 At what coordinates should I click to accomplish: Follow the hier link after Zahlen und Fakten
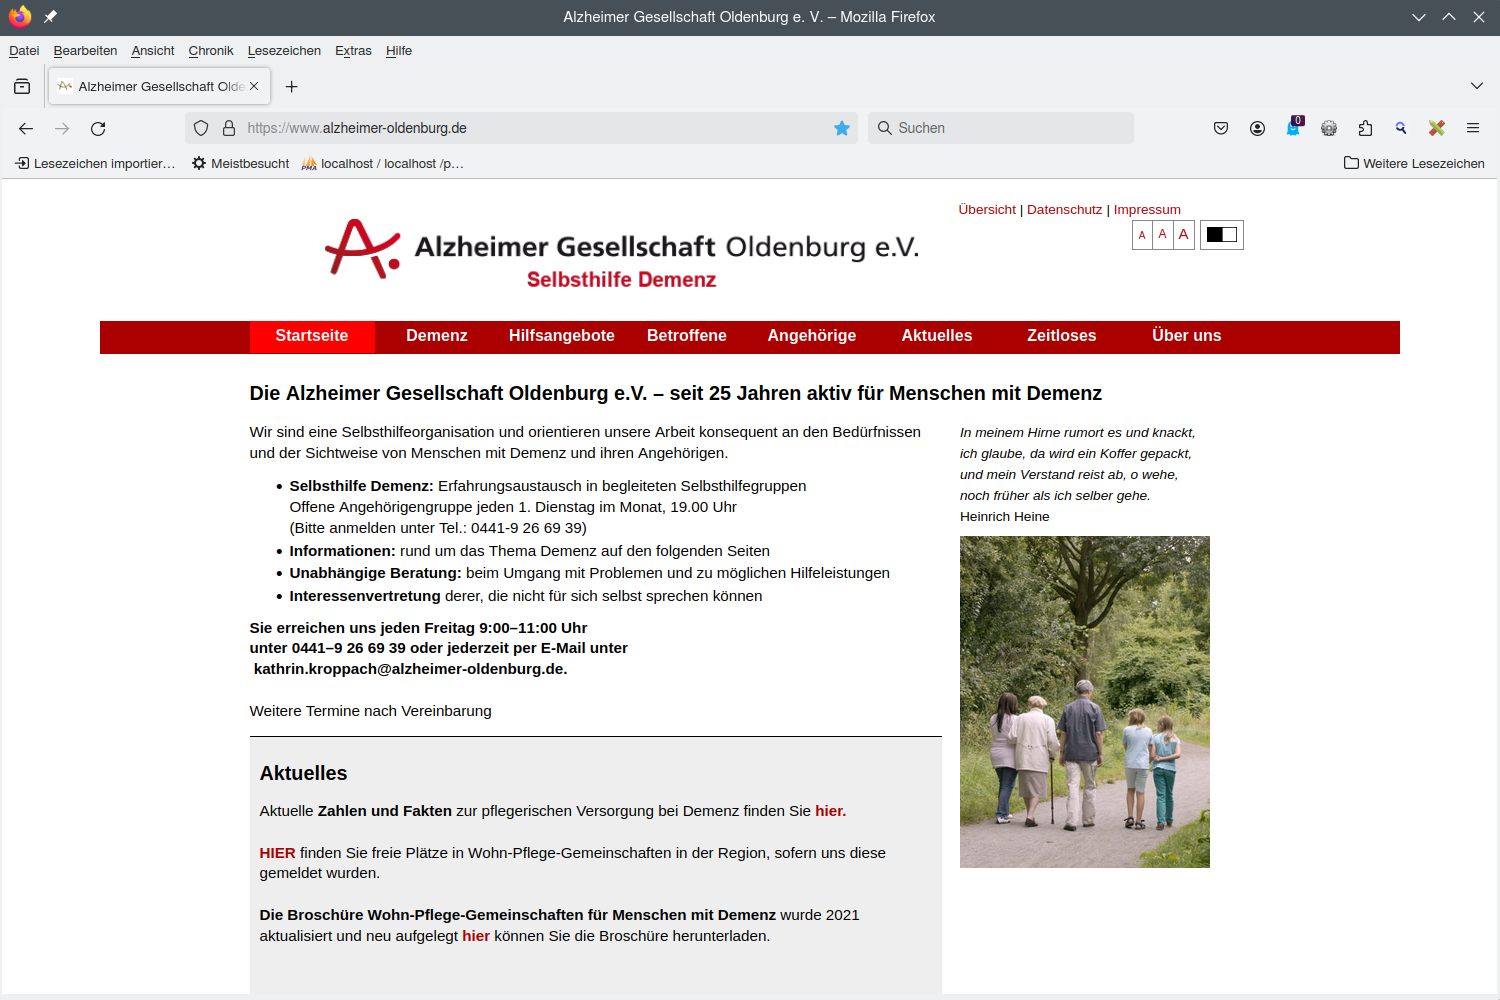(x=830, y=811)
